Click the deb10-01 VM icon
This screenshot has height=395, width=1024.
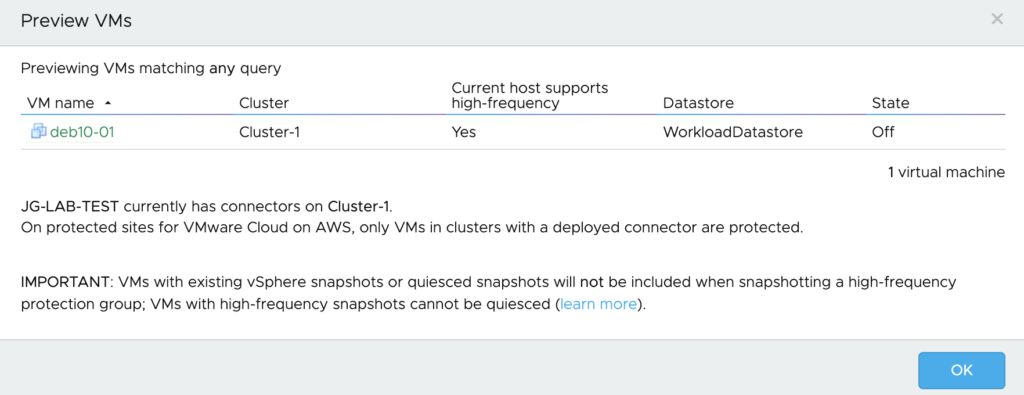(x=39, y=131)
